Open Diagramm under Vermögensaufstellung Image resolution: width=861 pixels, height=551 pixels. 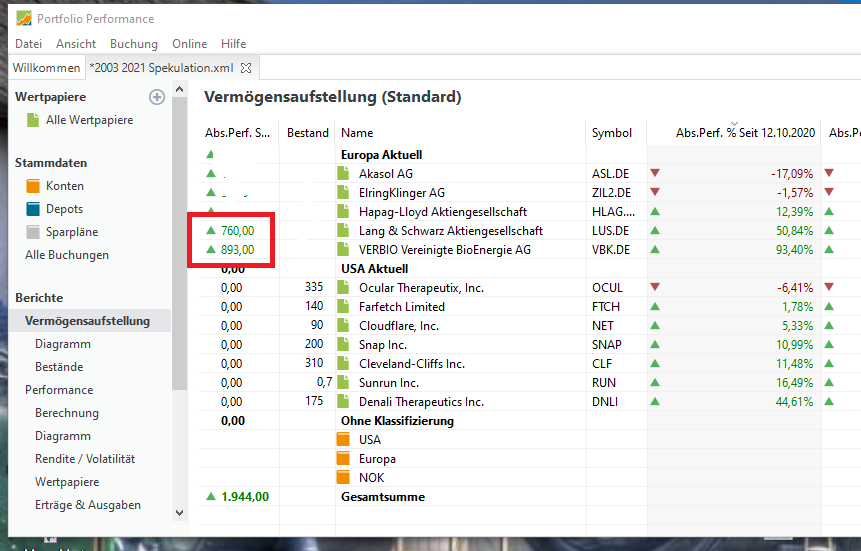63,344
